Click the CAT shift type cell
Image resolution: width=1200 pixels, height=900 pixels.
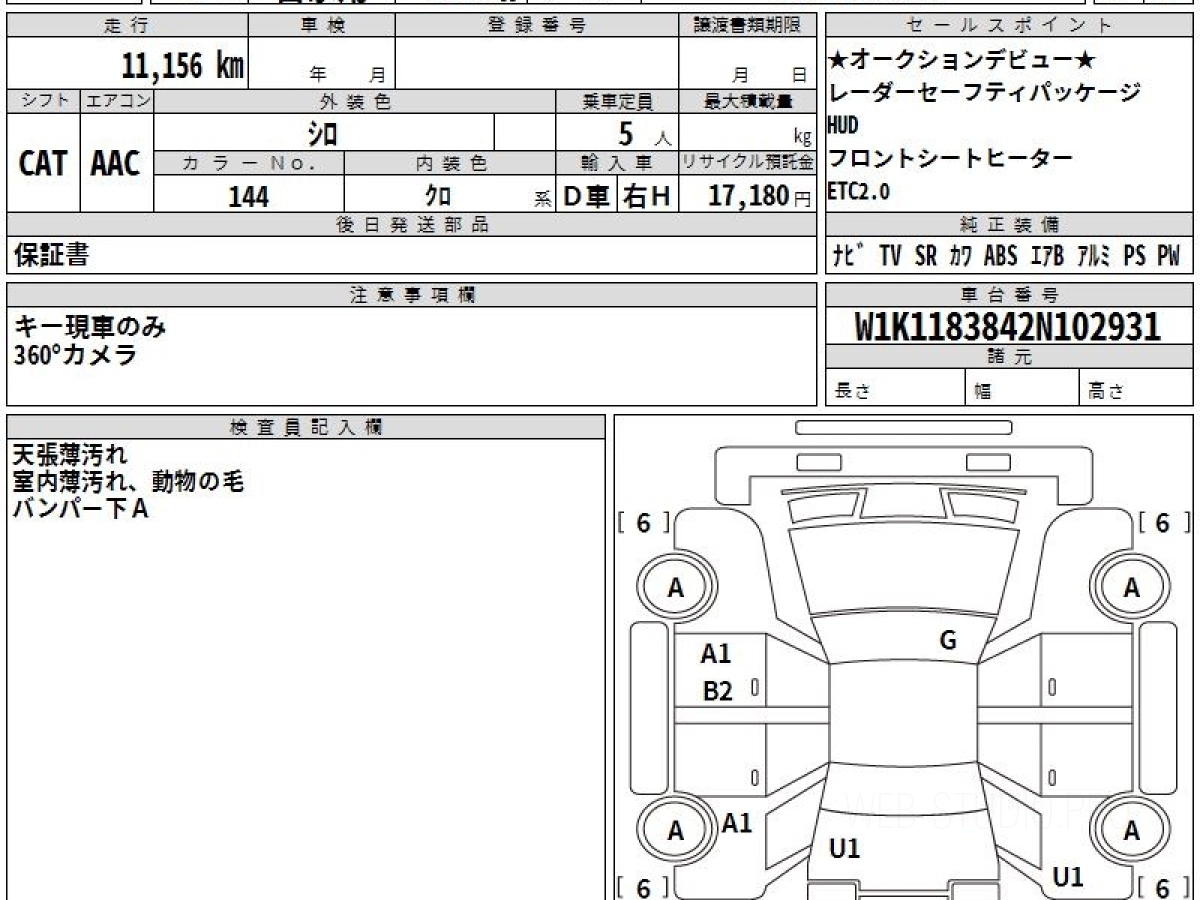click(43, 164)
